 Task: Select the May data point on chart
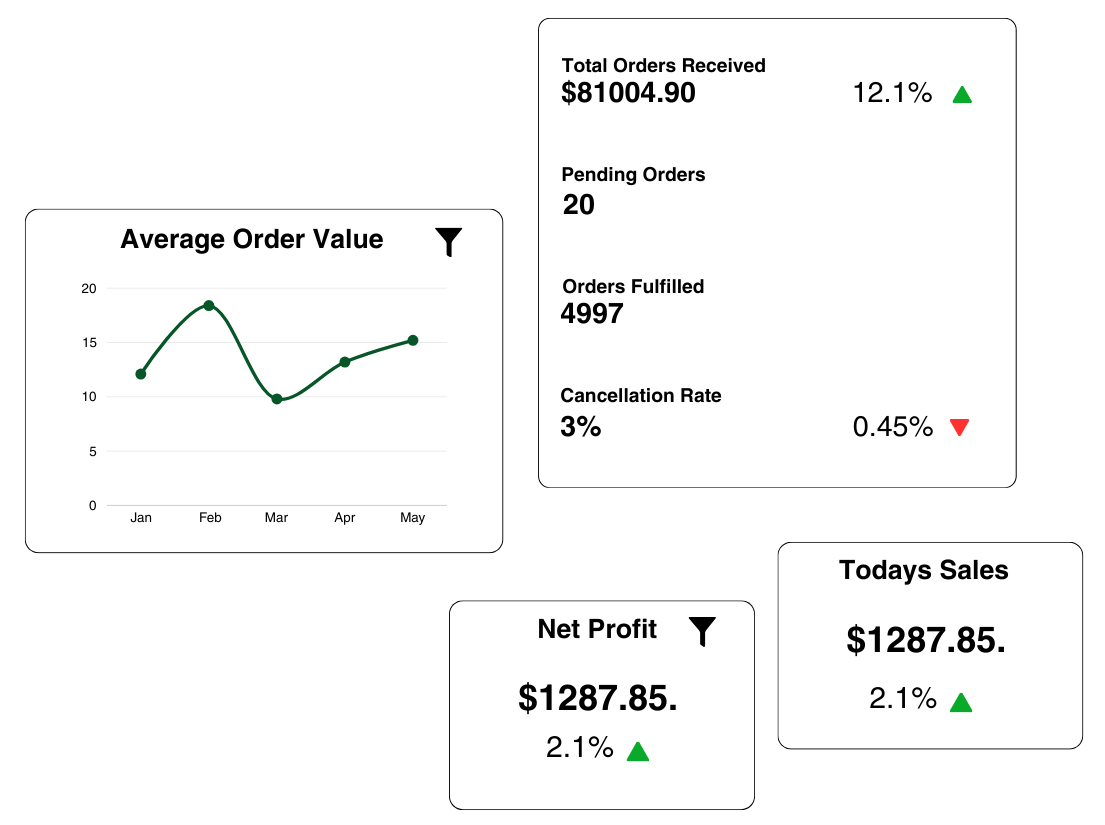(x=413, y=340)
